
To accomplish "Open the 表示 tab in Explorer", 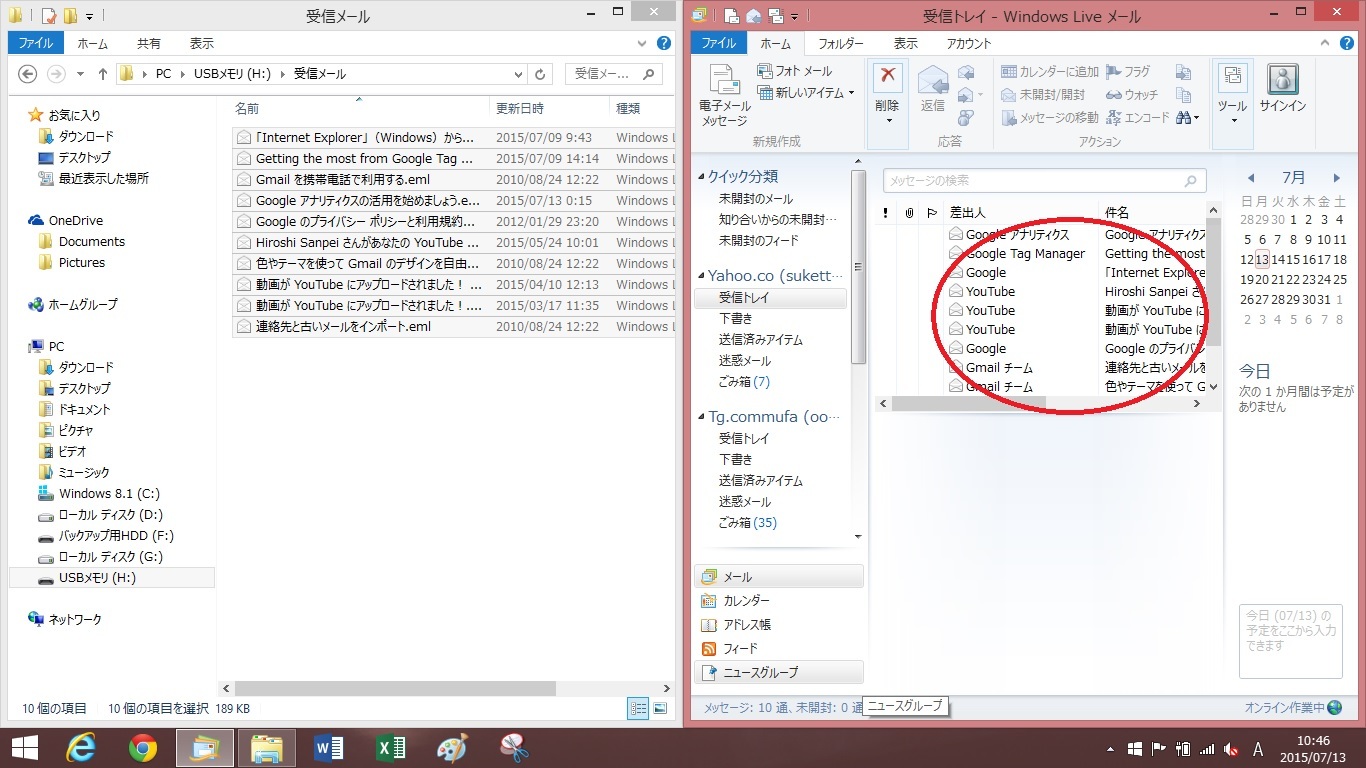I will point(202,43).
